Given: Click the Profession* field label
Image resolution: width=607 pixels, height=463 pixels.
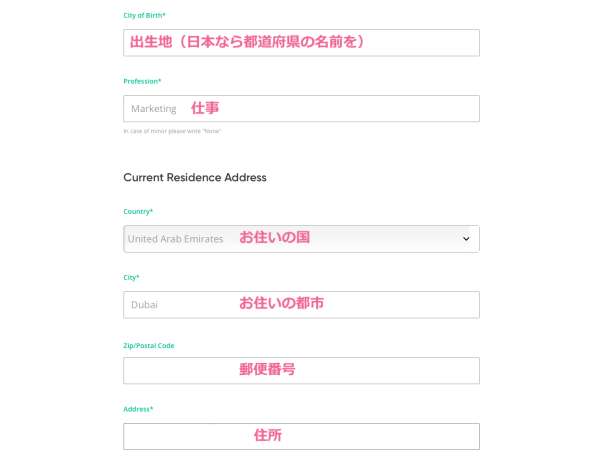Looking at the screenshot, I should 142,81.
